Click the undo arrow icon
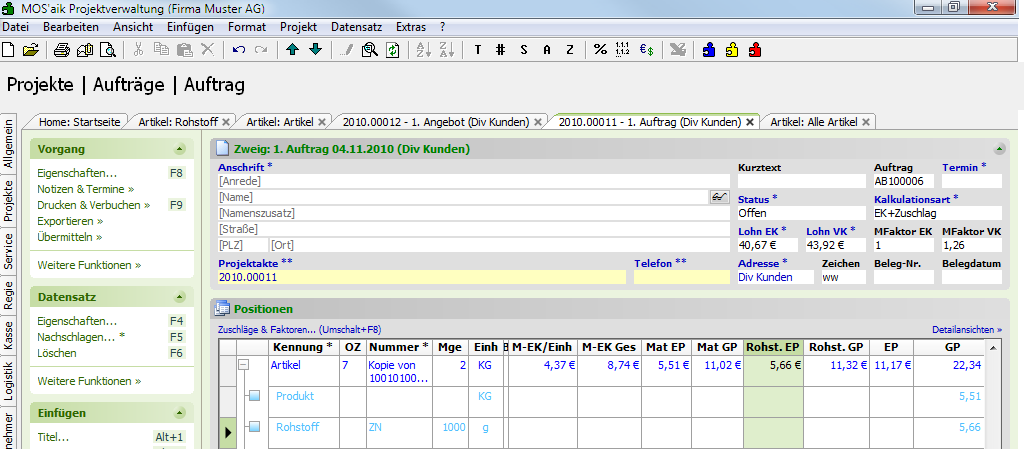The width and height of the screenshot is (1024, 449). [x=238, y=50]
